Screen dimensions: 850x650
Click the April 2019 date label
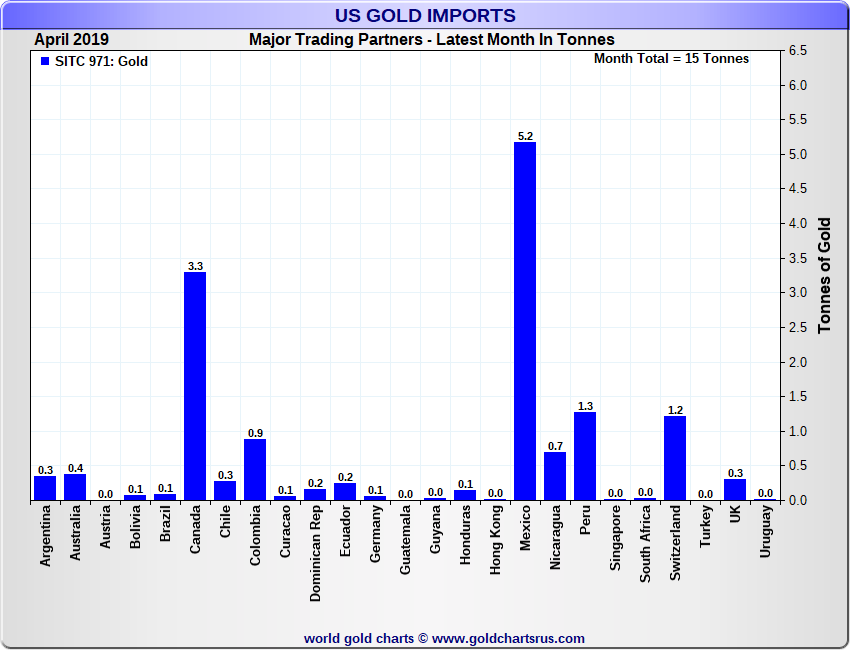pos(72,40)
